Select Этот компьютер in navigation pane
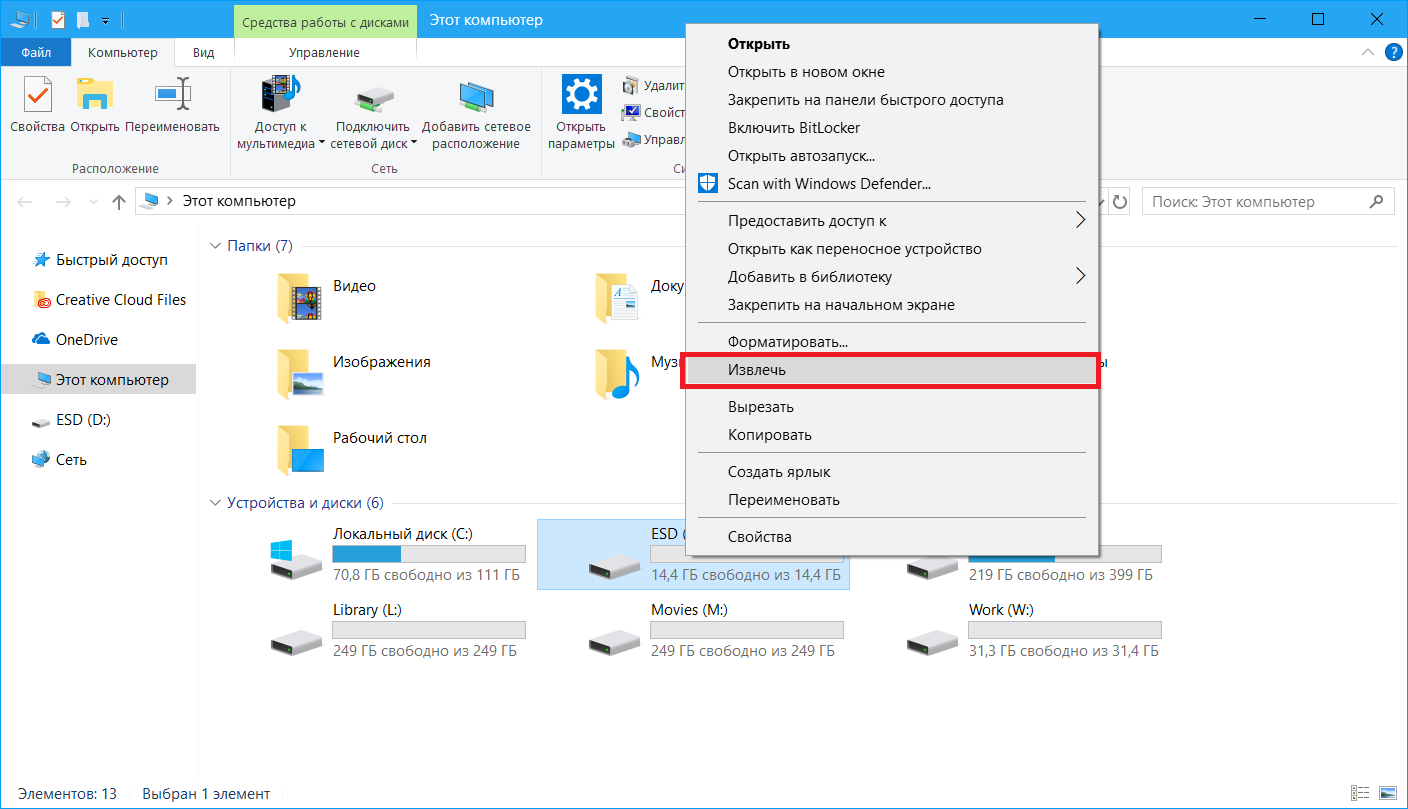Image resolution: width=1408 pixels, height=809 pixels. coord(99,379)
